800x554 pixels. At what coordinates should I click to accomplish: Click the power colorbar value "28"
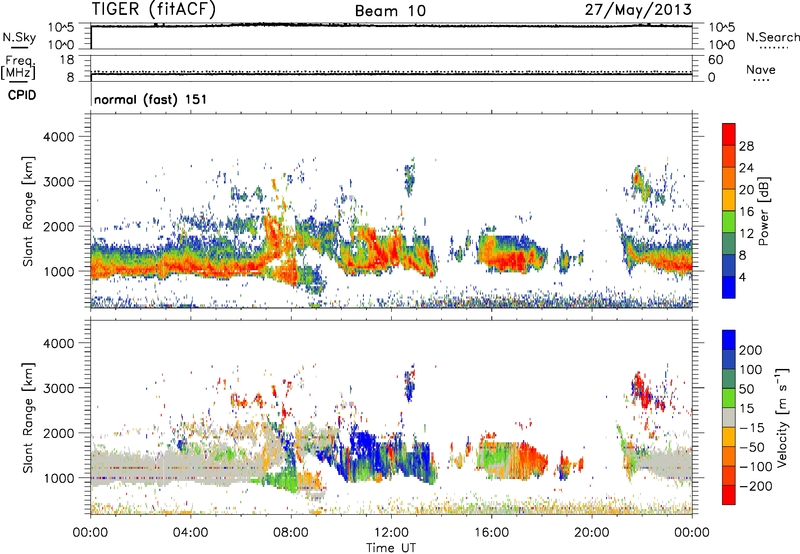[746, 146]
